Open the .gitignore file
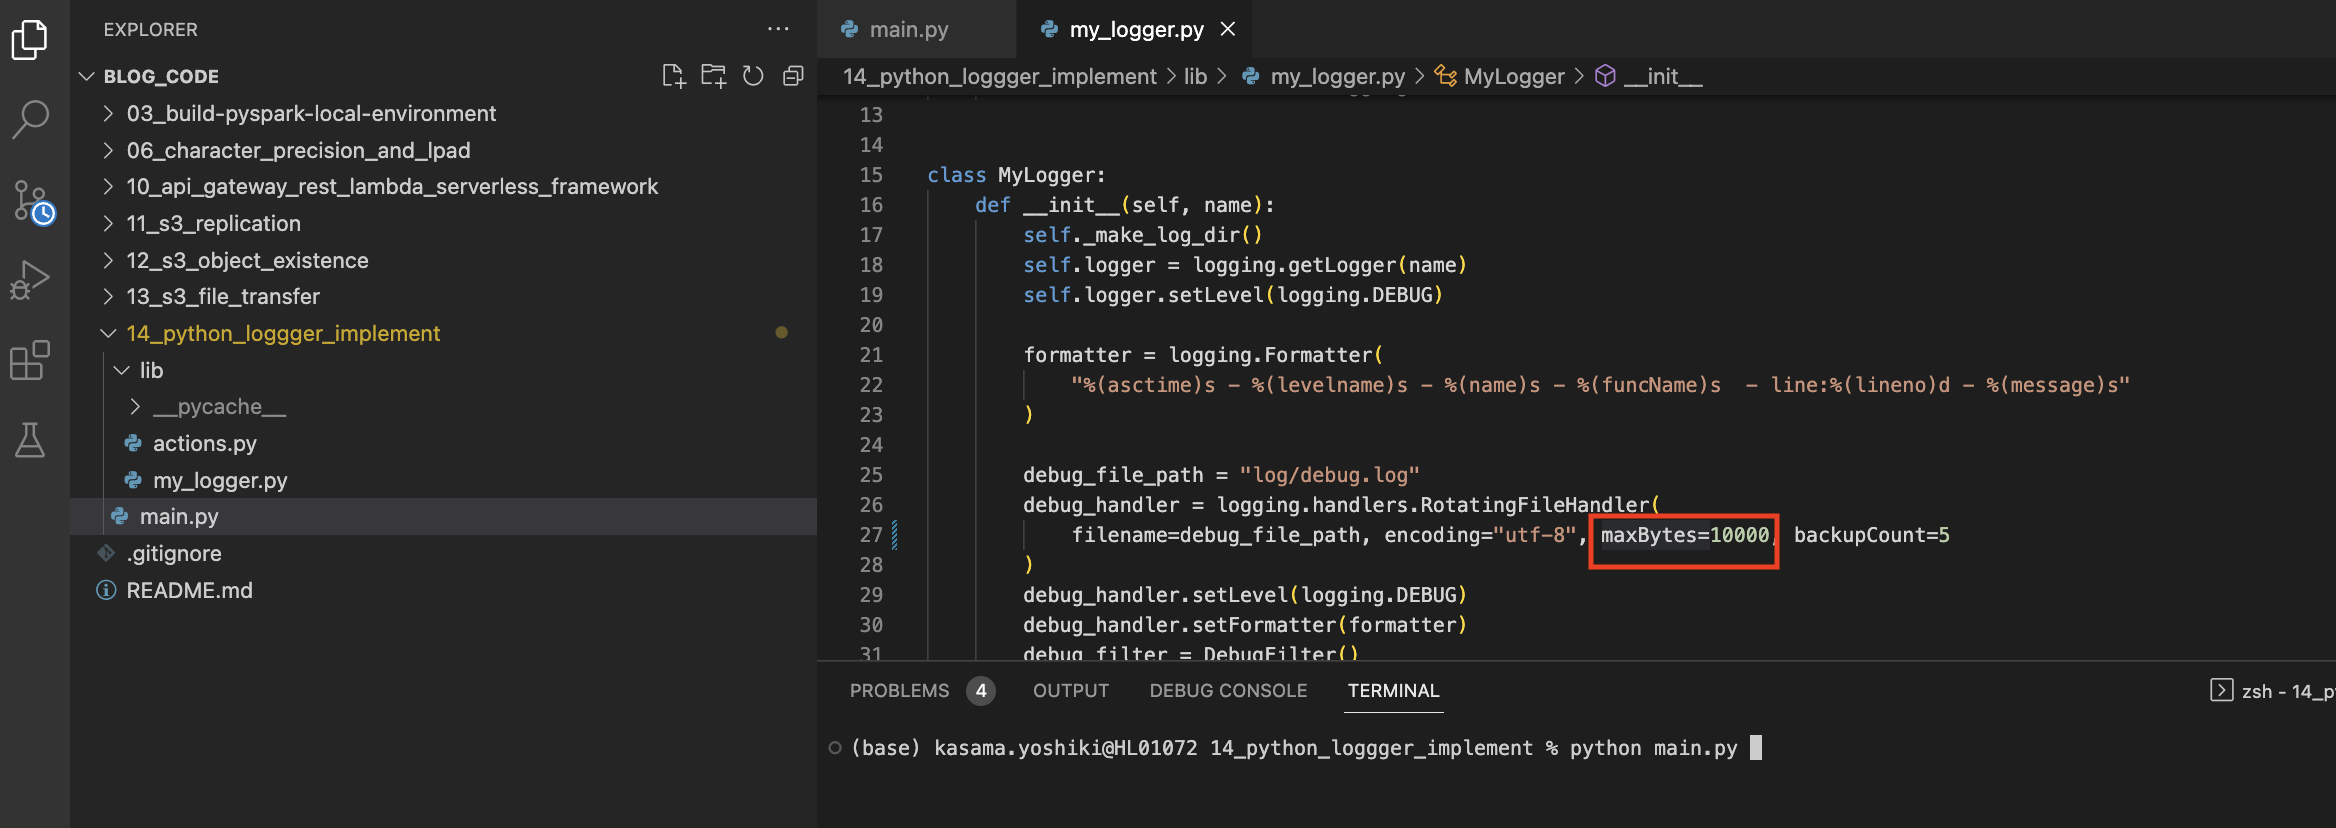The width and height of the screenshot is (2336, 828). [443, 553]
